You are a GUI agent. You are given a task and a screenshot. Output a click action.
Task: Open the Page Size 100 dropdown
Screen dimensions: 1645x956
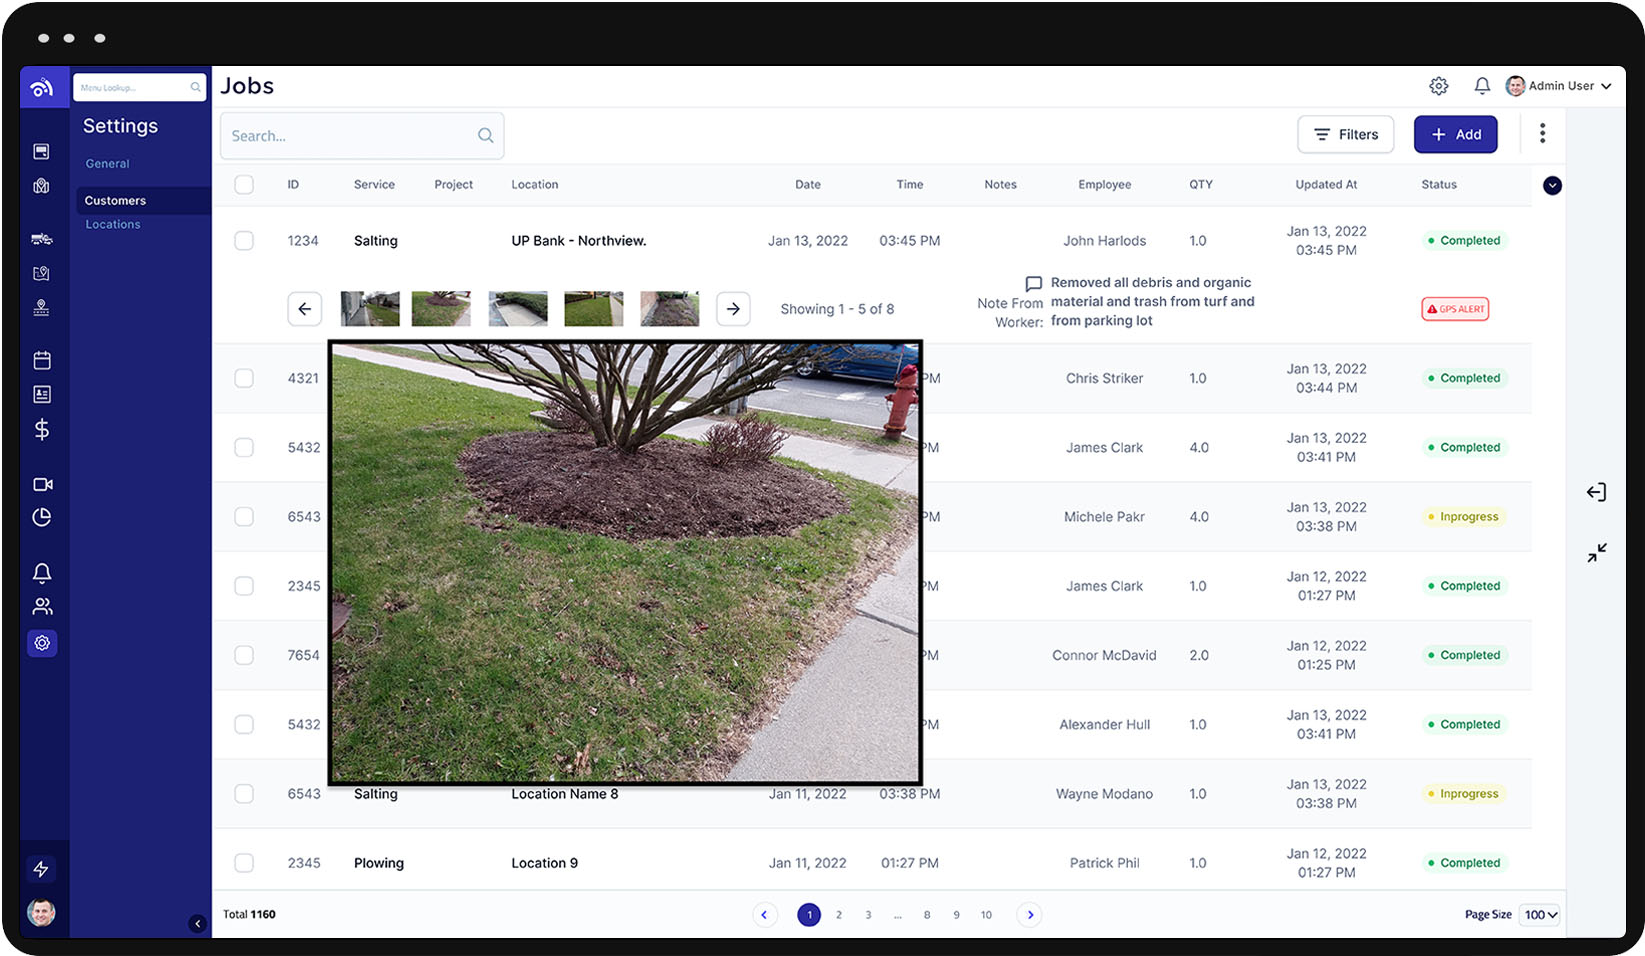pos(1540,915)
